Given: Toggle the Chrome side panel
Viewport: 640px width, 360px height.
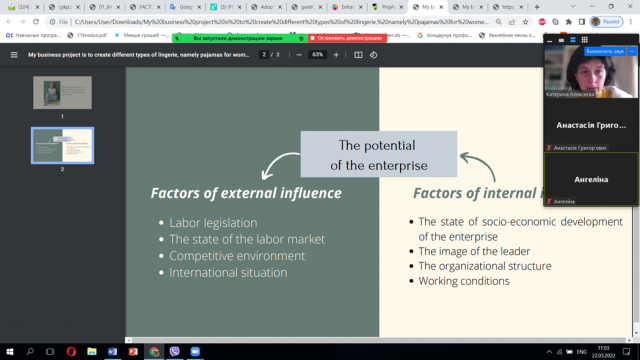Looking at the screenshot, I should [x=582, y=22].
